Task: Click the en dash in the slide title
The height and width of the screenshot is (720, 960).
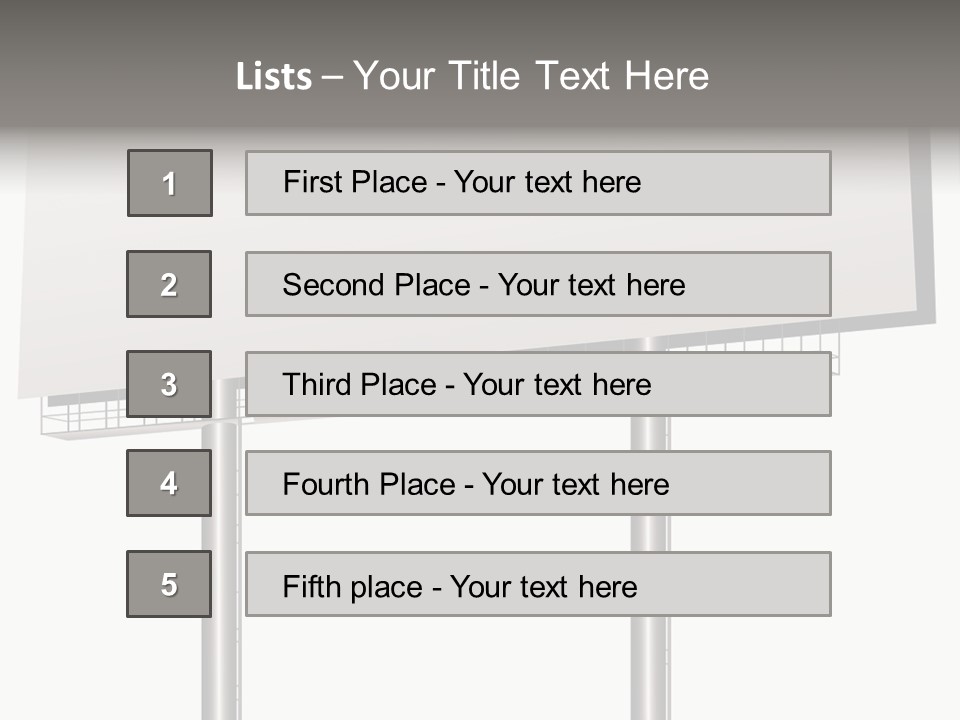Action: point(332,77)
